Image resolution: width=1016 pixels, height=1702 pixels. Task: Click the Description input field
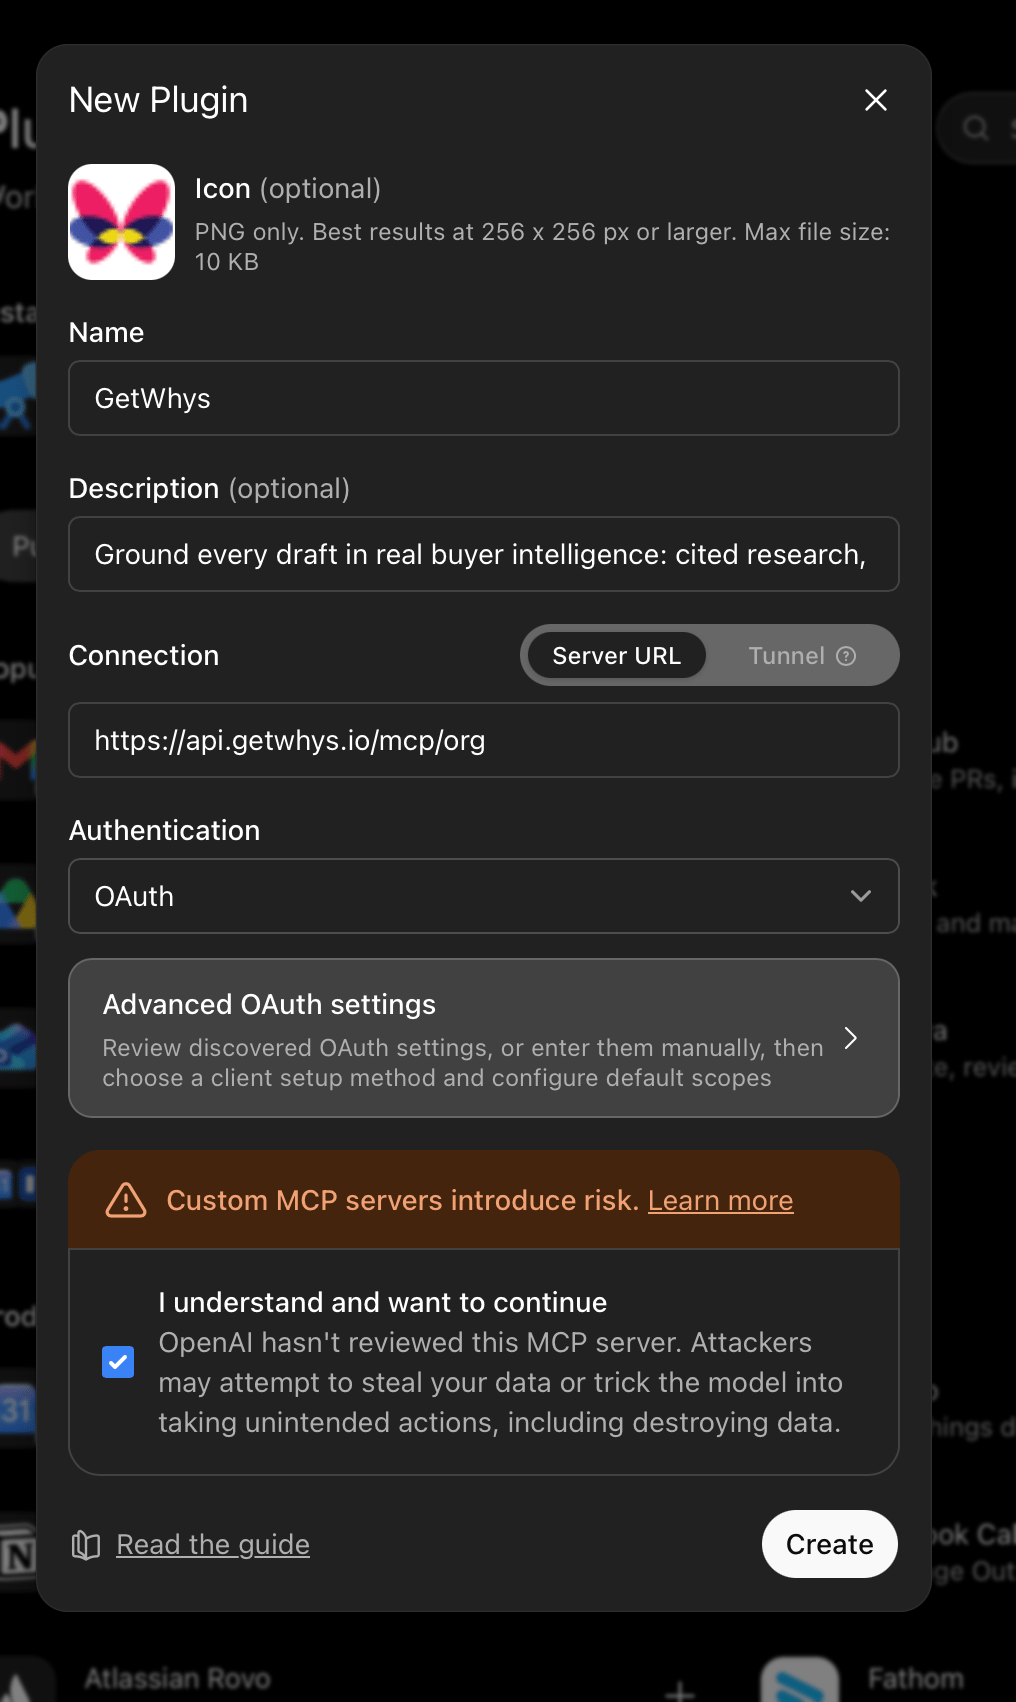tap(484, 554)
